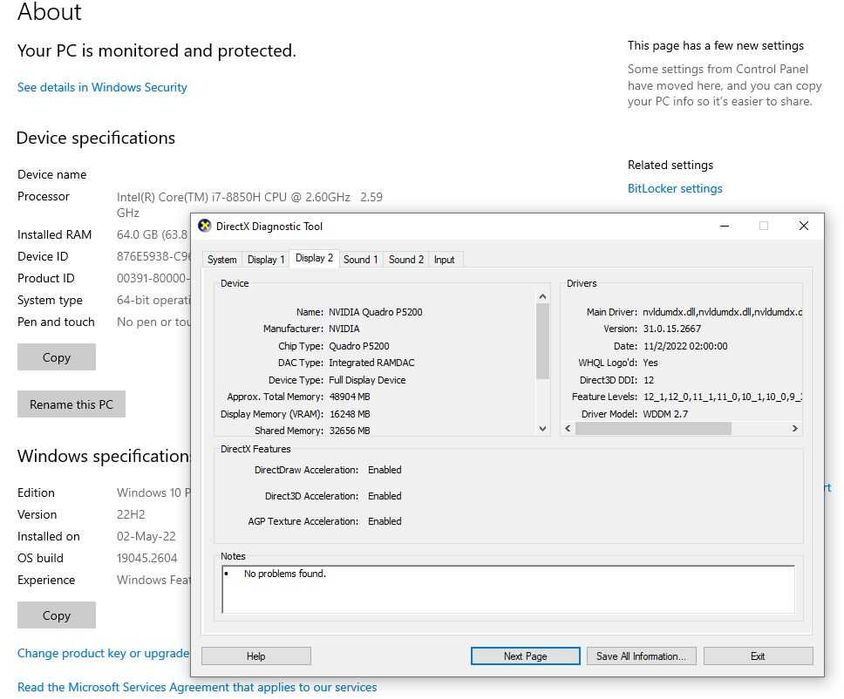Screen dimensions: 844x699
Task: Select the Intel Core i7-8850H processor text
Action: [x=250, y=204]
